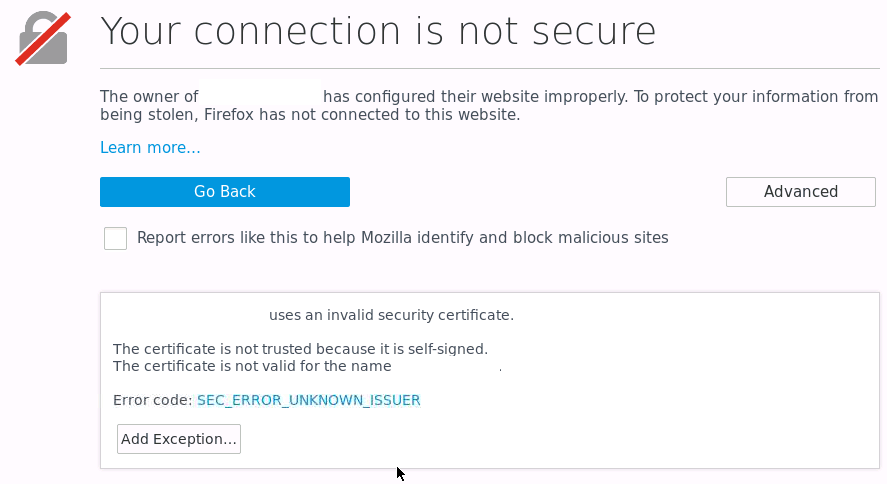887x484 pixels.
Task: Enable the Report errors checkbox
Action: click(x=116, y=239)
